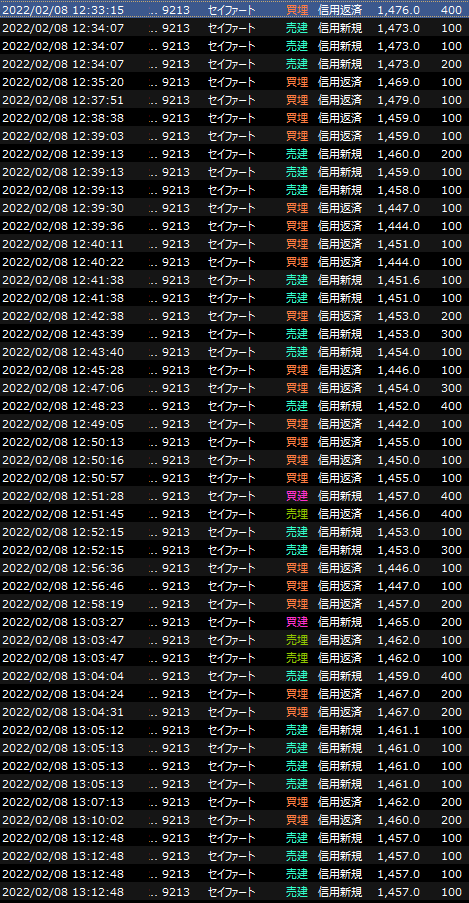Click quantity 300 in the 12:47:06 row
Viewport: 469px width, 903px height.
(451, 388)
